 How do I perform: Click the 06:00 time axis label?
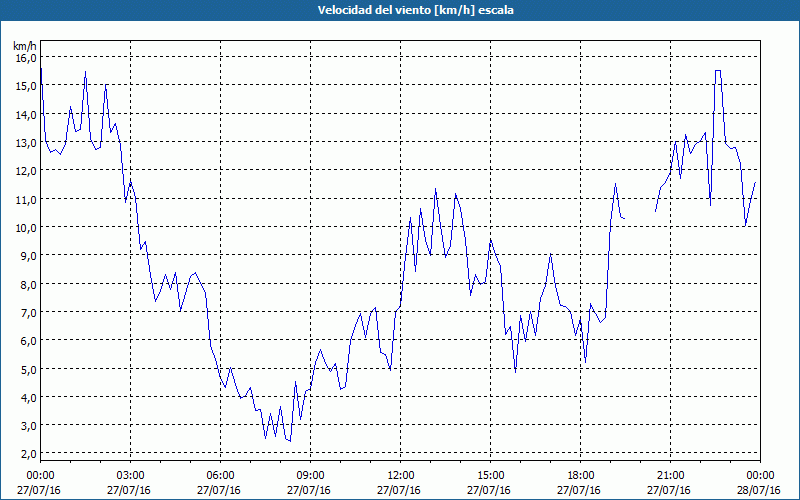point(220,476)
